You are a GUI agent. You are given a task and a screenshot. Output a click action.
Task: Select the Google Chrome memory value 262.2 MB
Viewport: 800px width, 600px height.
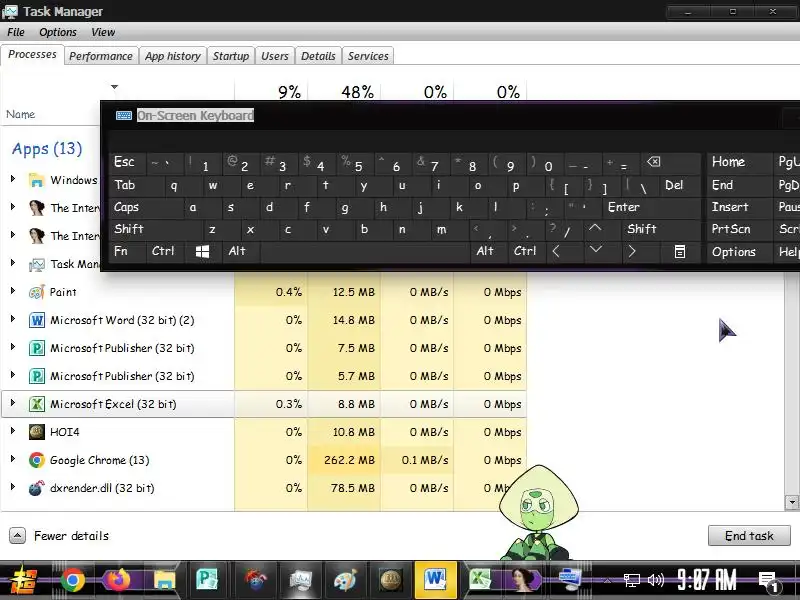349,460
